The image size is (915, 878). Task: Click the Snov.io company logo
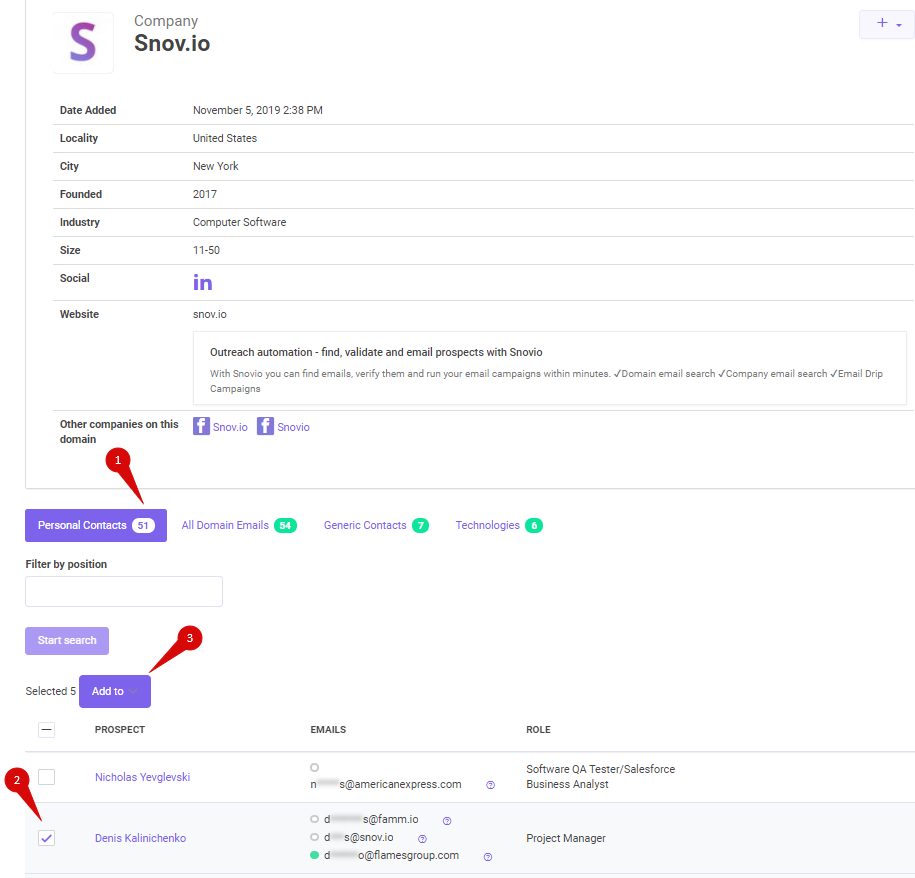point(83,43)
